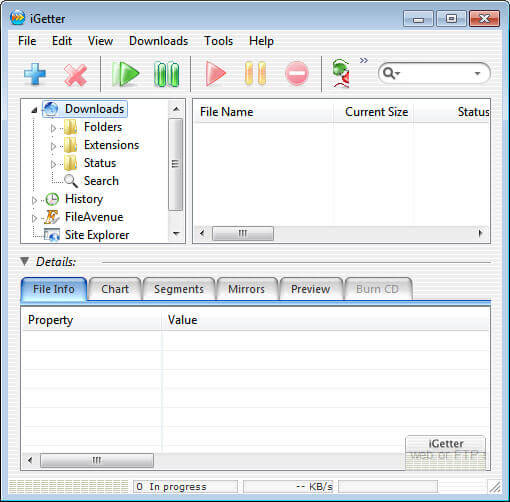The height and width of the screenshot is (502, 510).
Task: Click the red Resume download play icon
Action: (x=215, y=73)
